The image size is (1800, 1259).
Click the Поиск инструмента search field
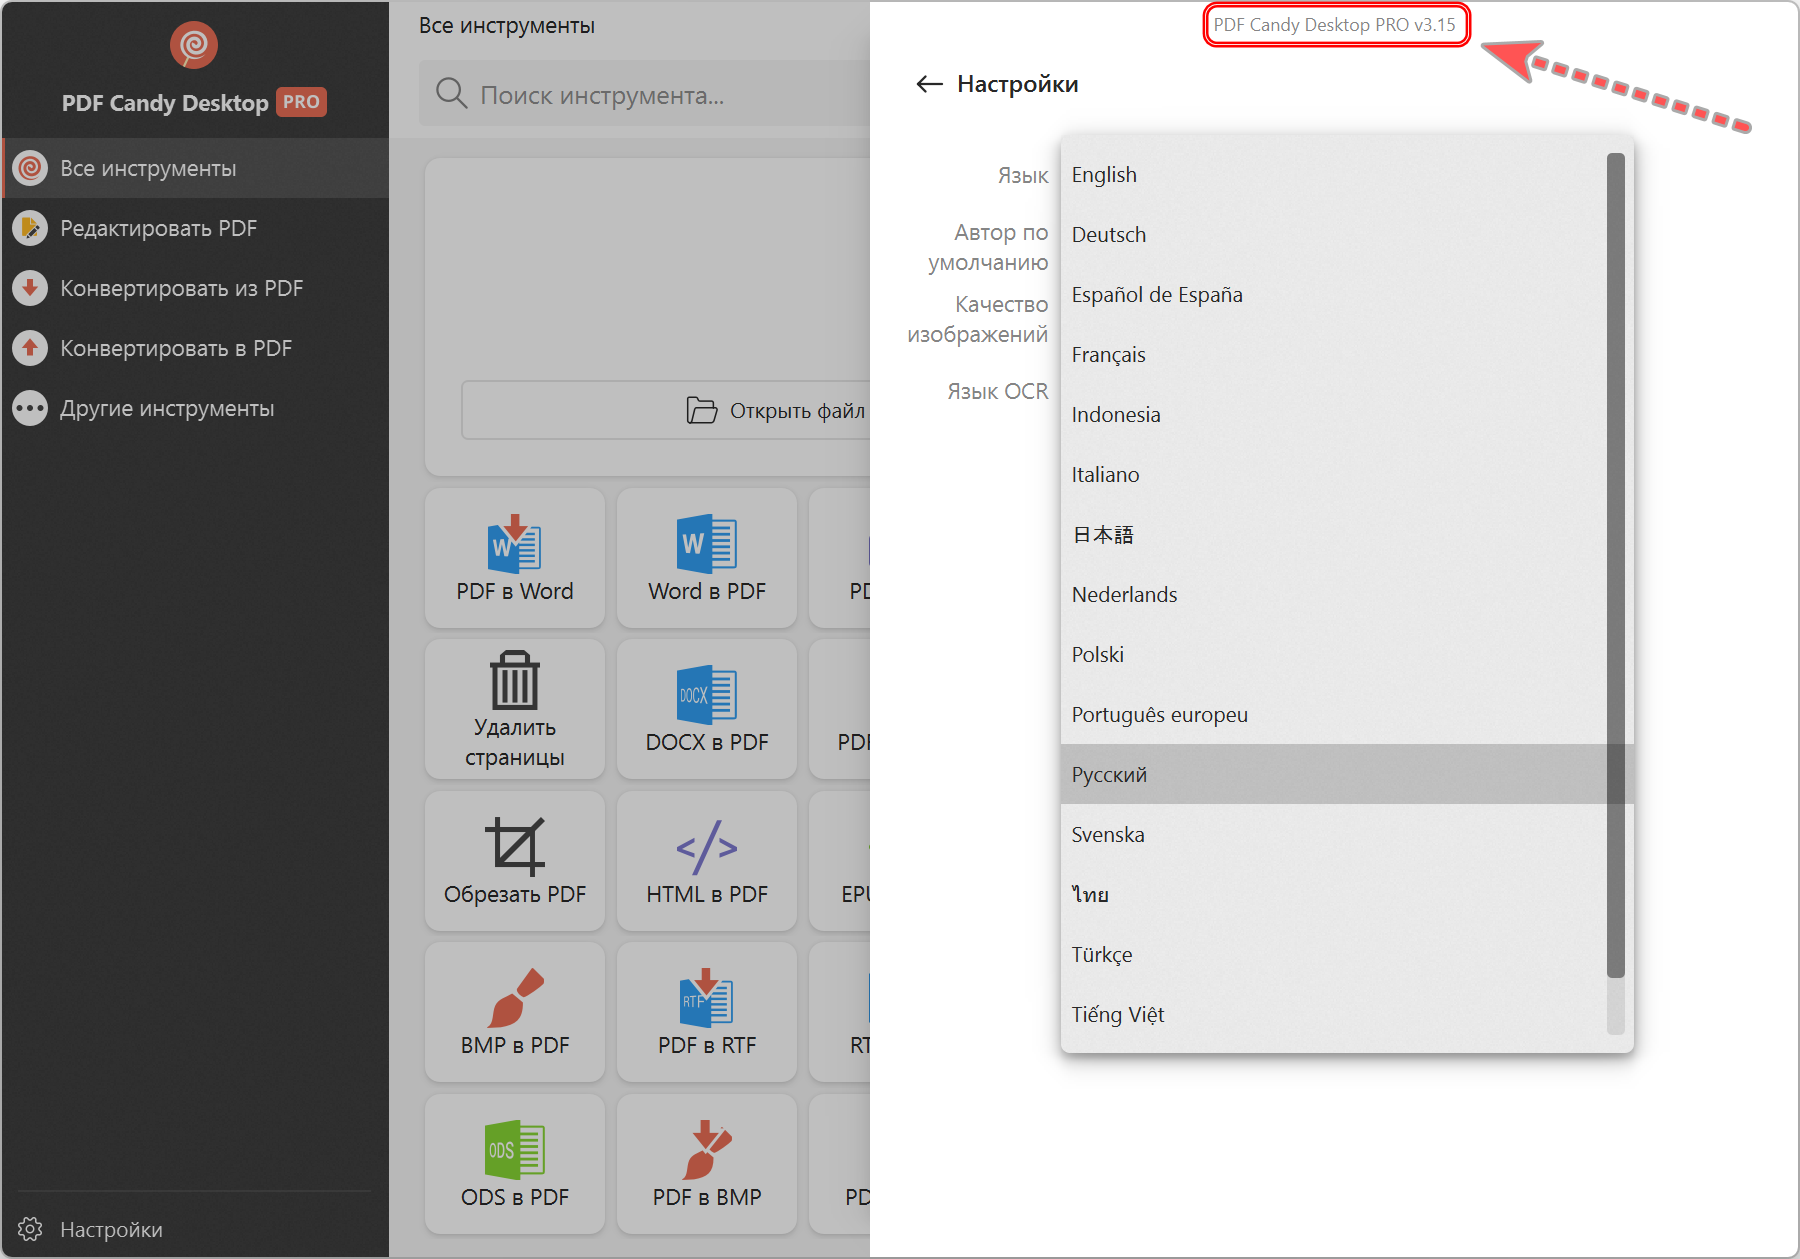click(x=645, y=94)
